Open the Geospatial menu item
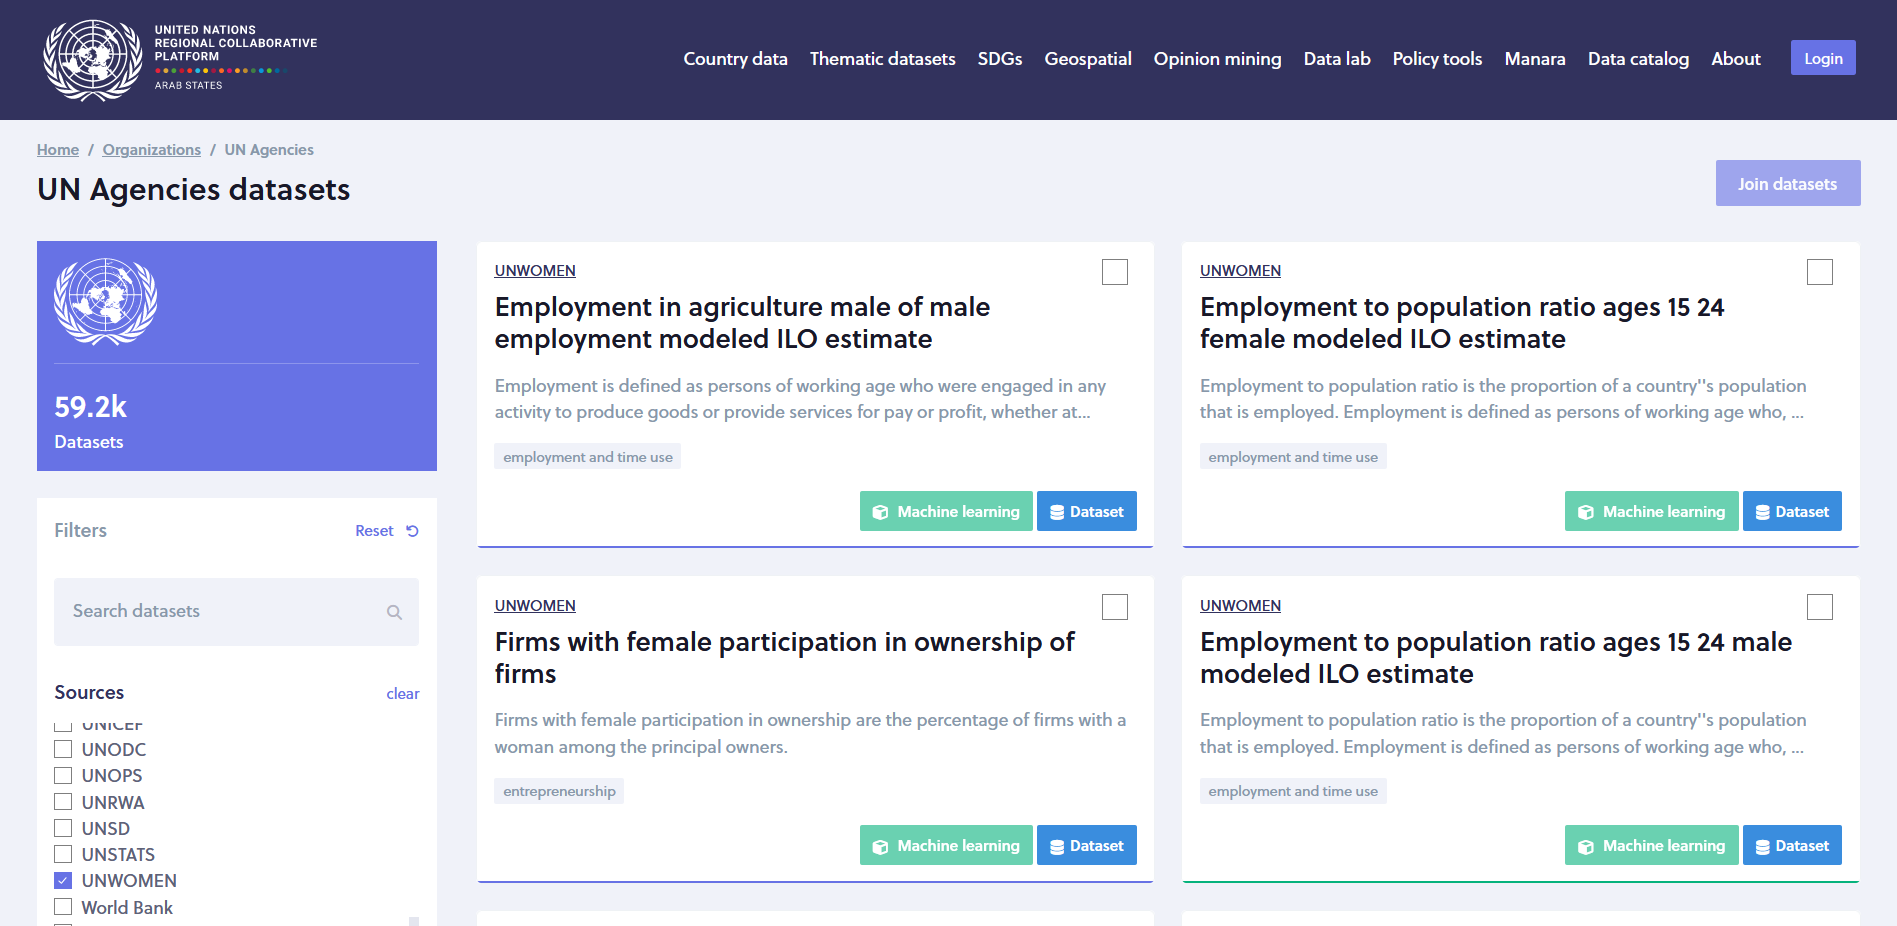 tap(1087, 59)
